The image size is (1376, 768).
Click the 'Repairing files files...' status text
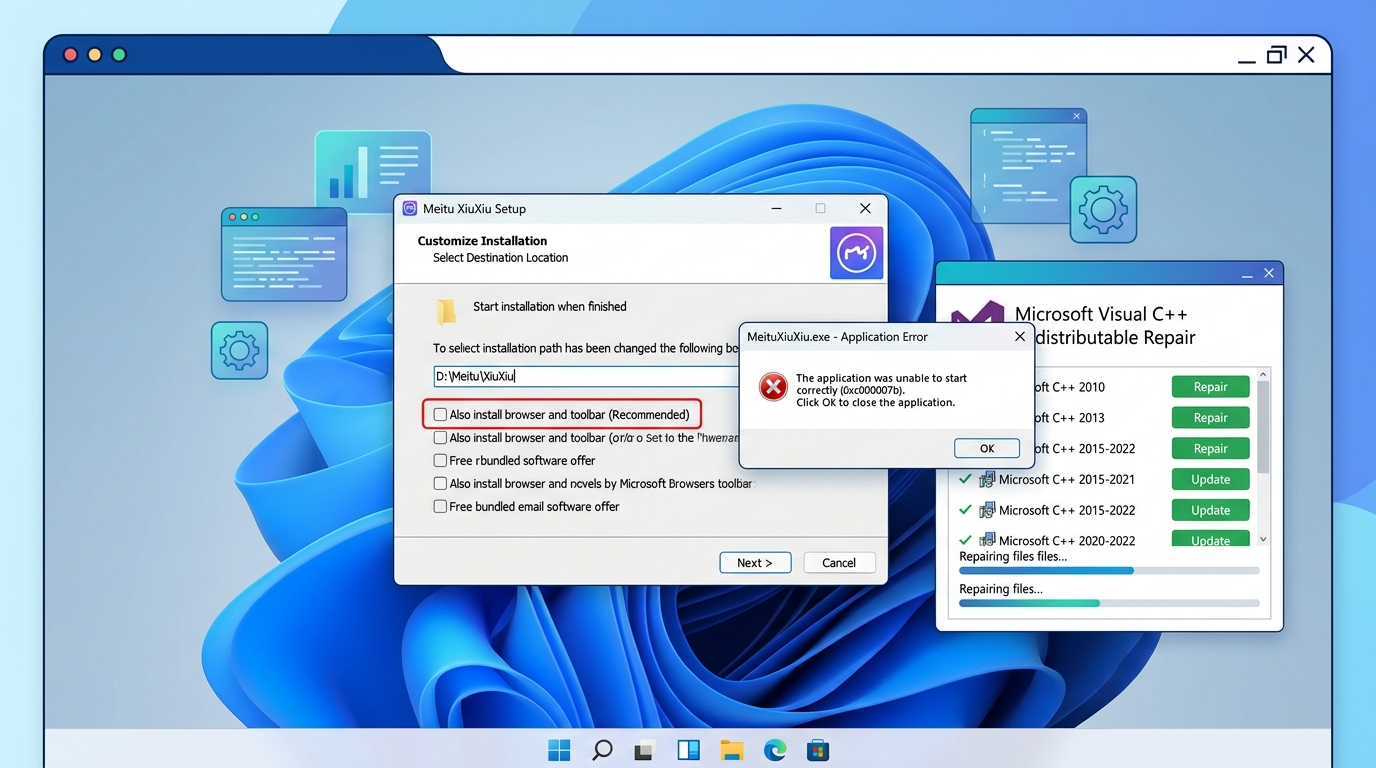[x=1013, y=557]
